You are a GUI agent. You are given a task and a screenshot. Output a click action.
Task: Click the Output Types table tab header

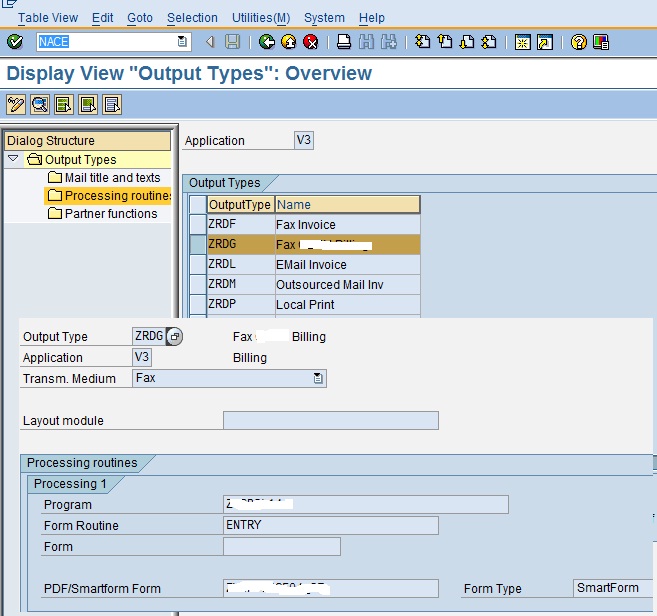tap(225, 183)
